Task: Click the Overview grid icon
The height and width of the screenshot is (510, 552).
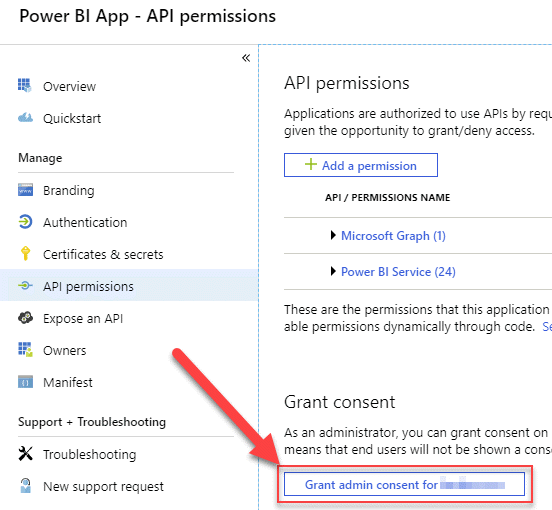Action: tap(25, 86)
